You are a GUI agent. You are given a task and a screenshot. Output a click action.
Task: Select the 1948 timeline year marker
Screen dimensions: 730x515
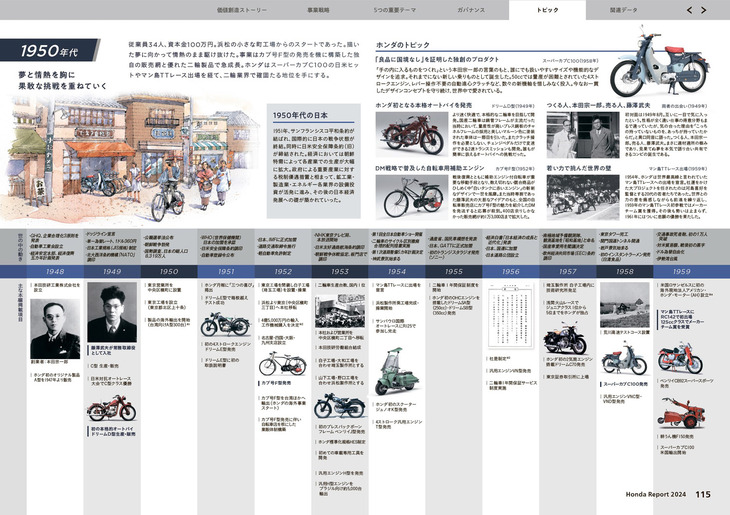pos(55,271)
